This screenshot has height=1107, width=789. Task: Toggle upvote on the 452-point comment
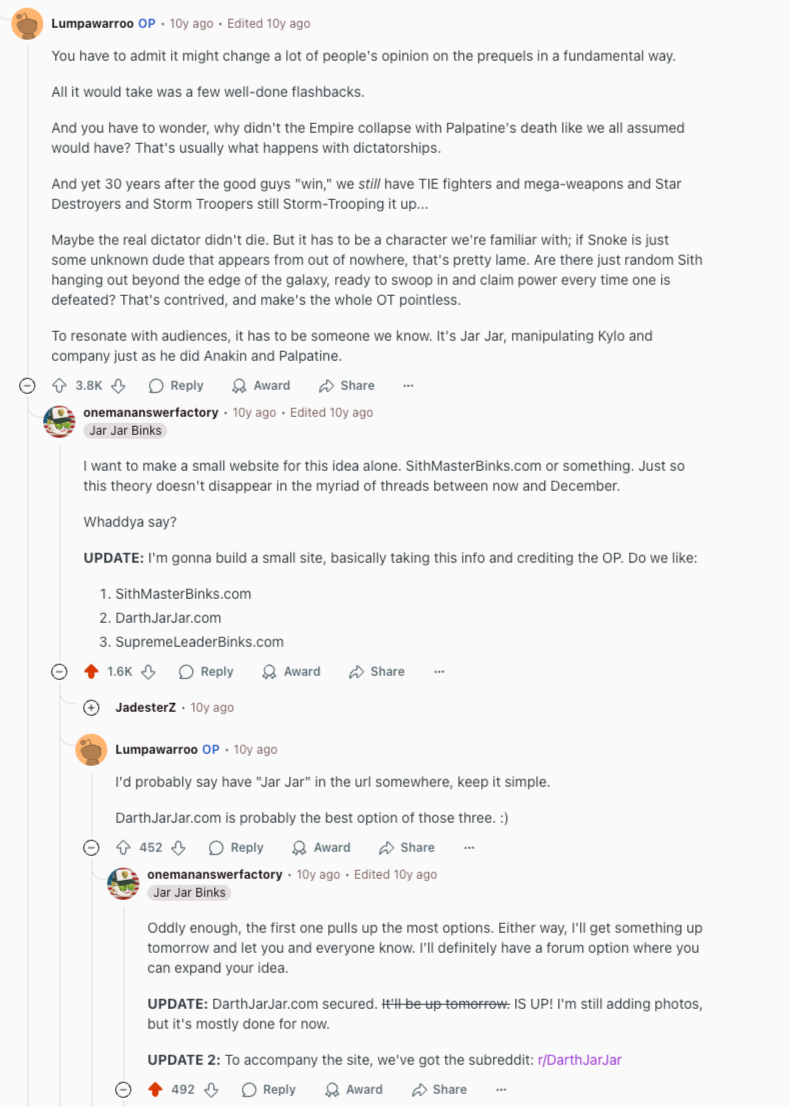tap(123, 848)
